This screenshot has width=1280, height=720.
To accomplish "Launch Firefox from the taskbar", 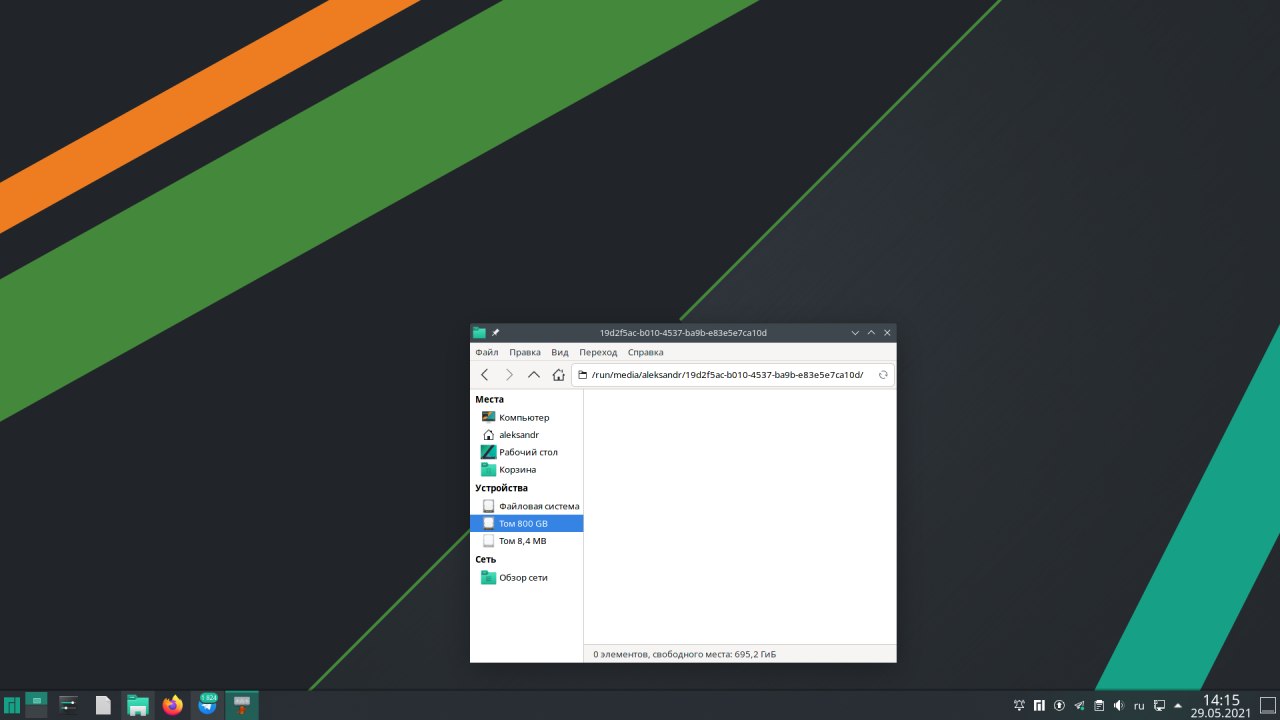I will coord(173,705).
